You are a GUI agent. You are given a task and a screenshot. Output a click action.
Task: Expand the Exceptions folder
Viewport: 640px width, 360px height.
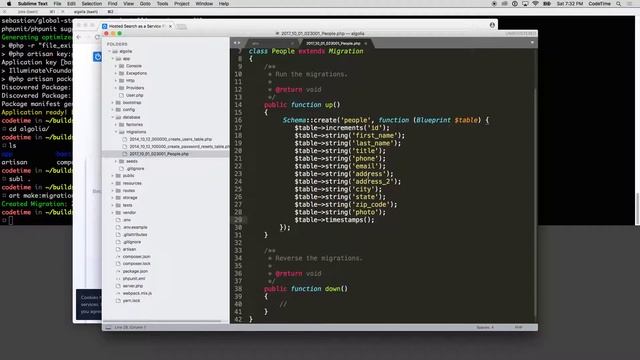(116, 73)
